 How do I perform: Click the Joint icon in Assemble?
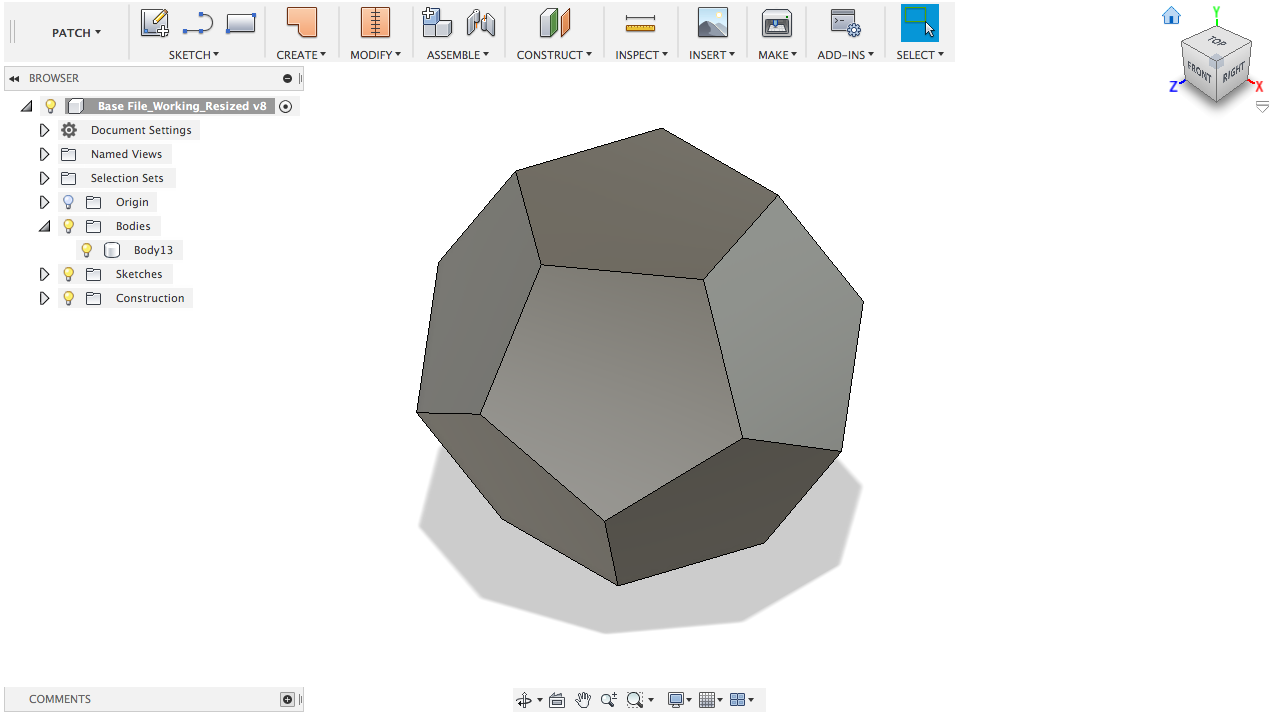click(481, 23)
